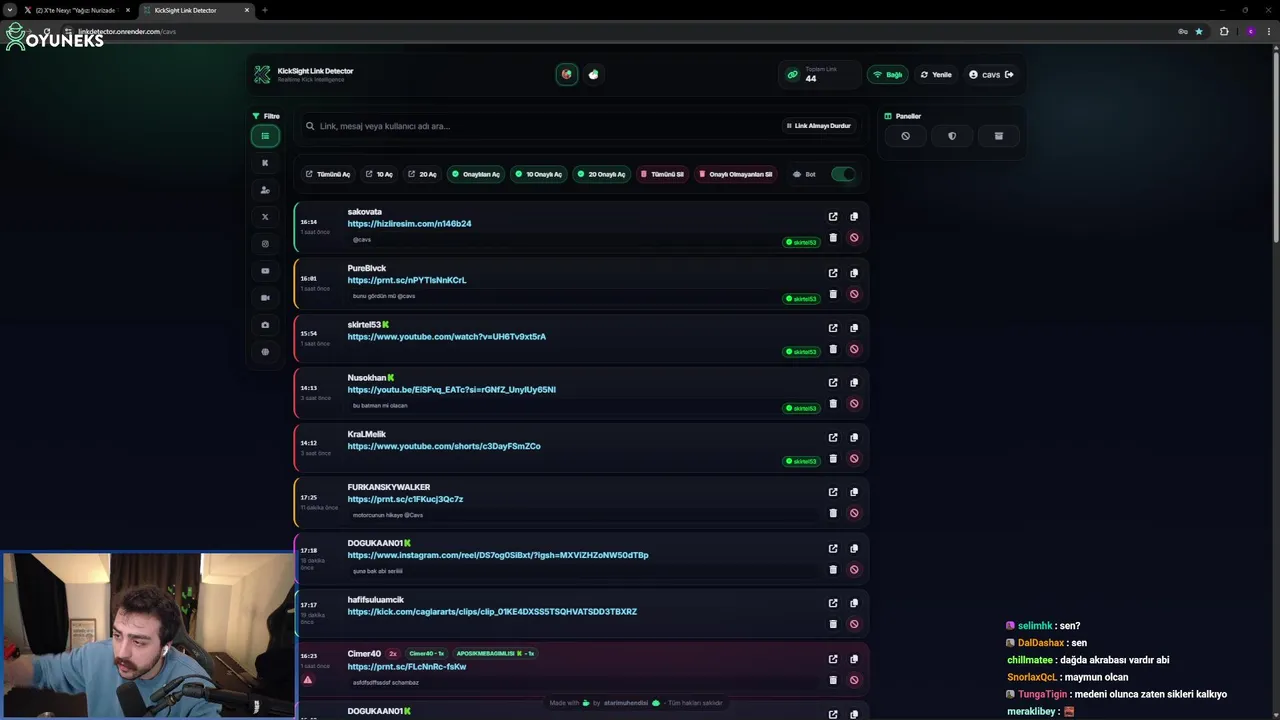Filter links by X (Twitter) icon
This screenshot has width=1280, height=720.
tap(265, 217)
